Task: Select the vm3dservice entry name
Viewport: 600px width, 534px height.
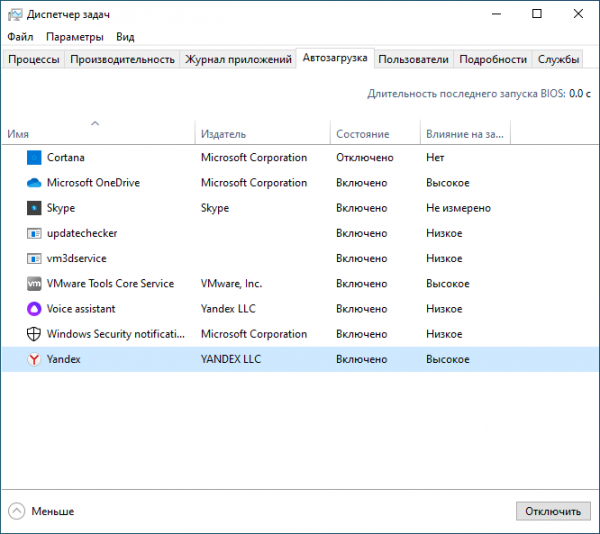Action: coord(77,259)
